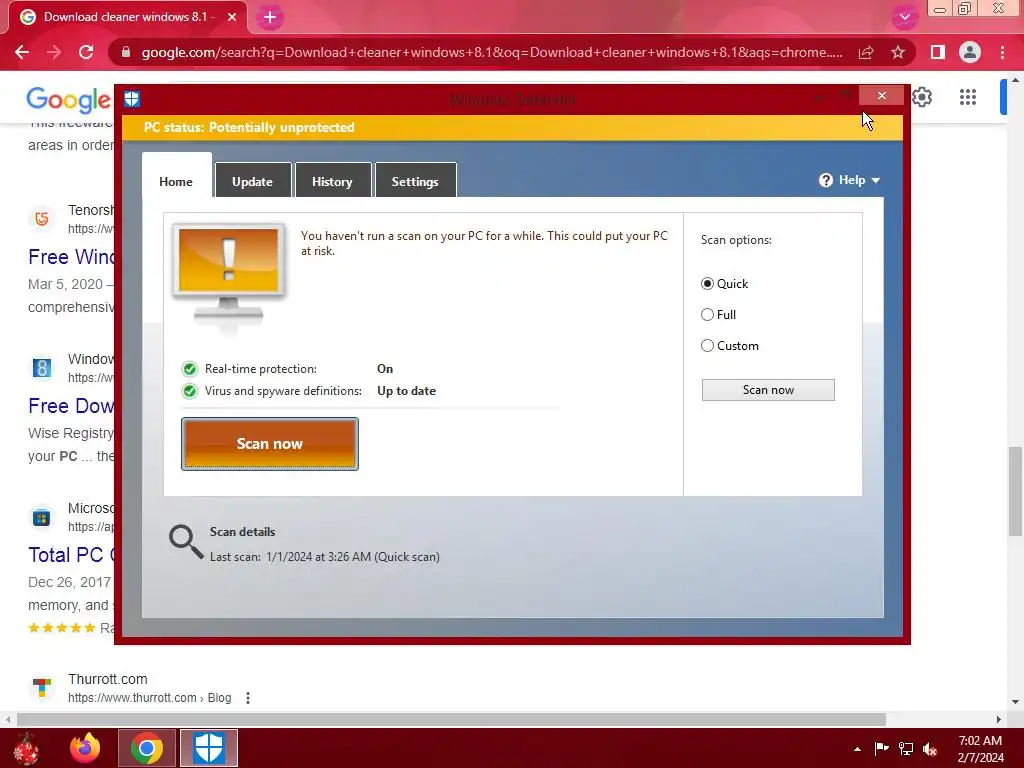The height and width of the screenshot is (768, 1024).
Task: Open the Google apps grid
Action: pos(968,97)
